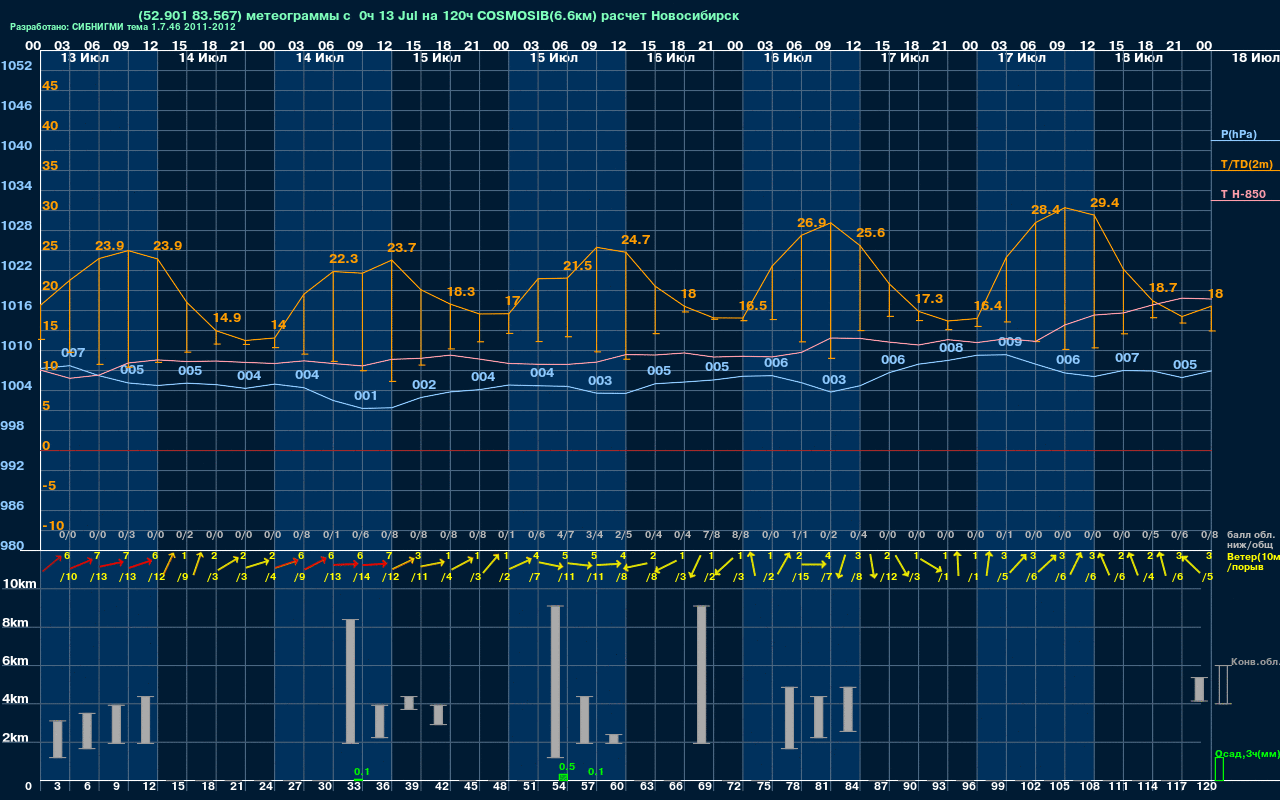Click the -10 temperature axis label
Viewport: 1280px width, 800px height.
(53, 526)
